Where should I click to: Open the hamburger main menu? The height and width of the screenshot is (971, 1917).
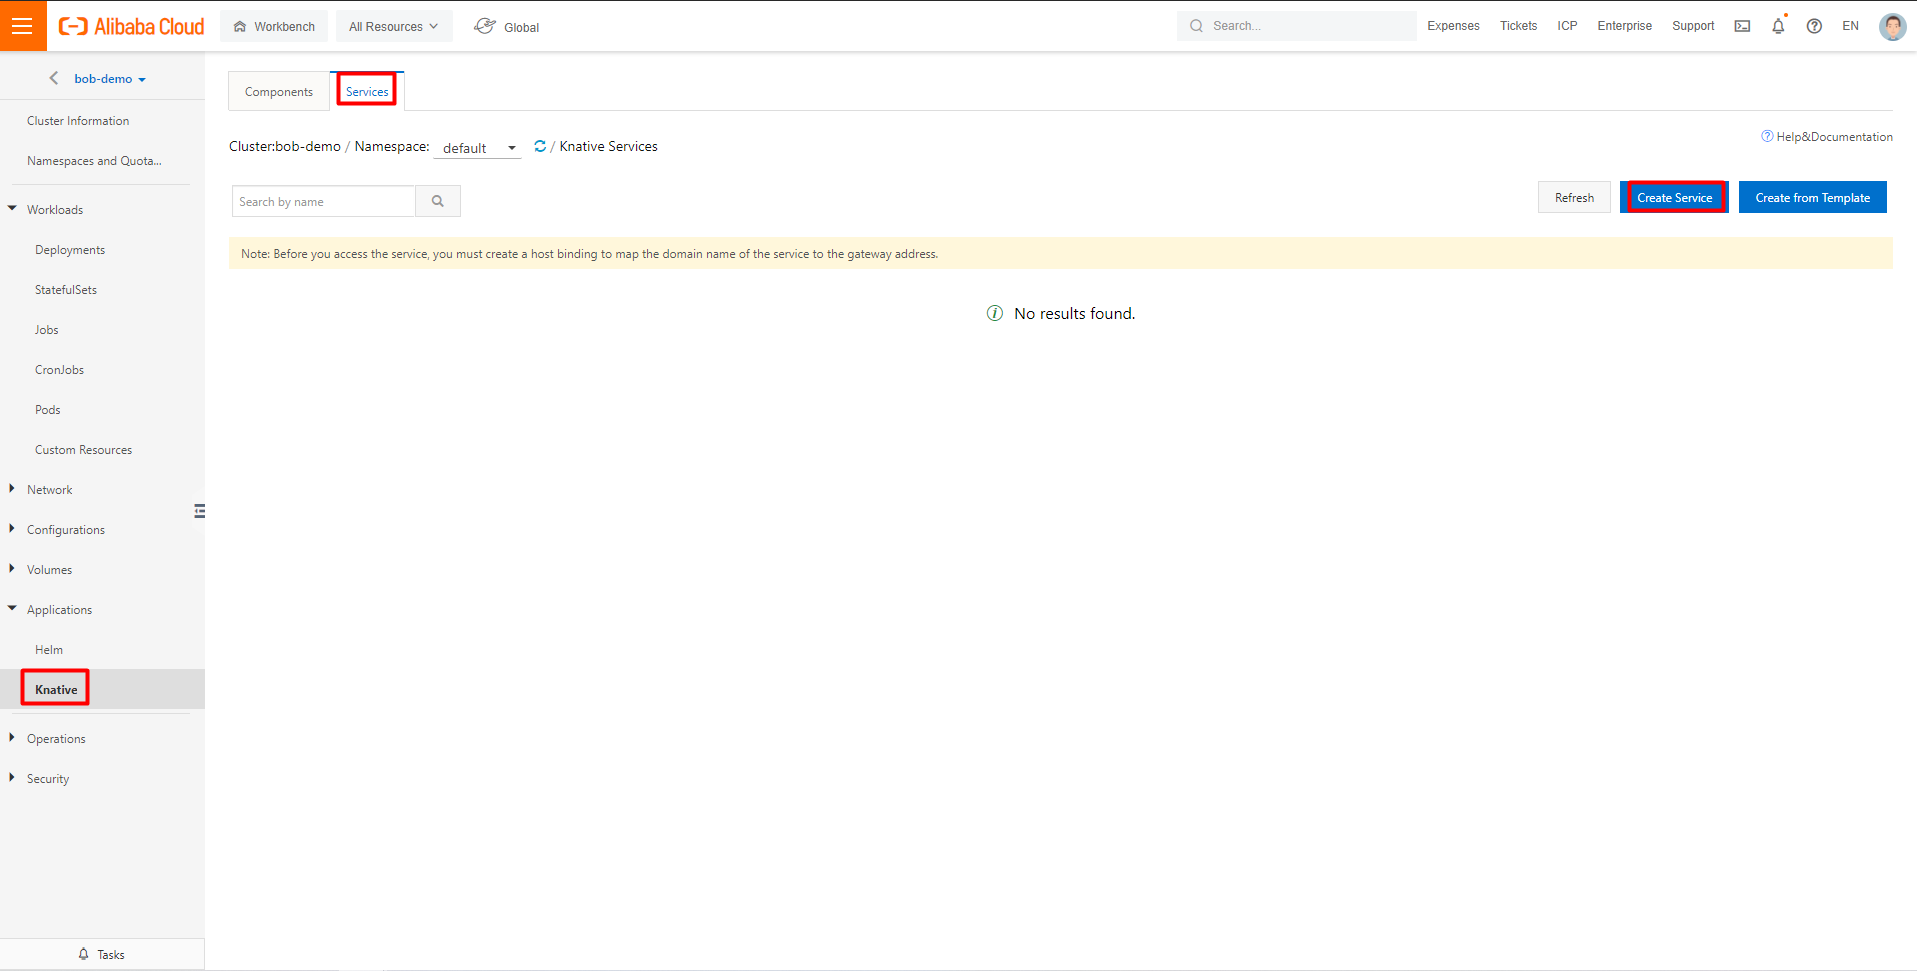point(23,26)
